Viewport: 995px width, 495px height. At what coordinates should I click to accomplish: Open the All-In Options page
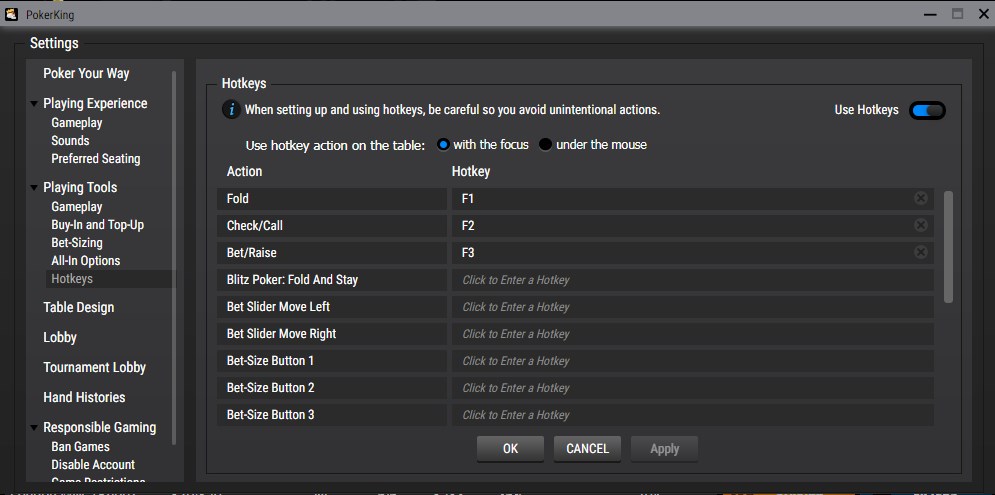point(86,260)
